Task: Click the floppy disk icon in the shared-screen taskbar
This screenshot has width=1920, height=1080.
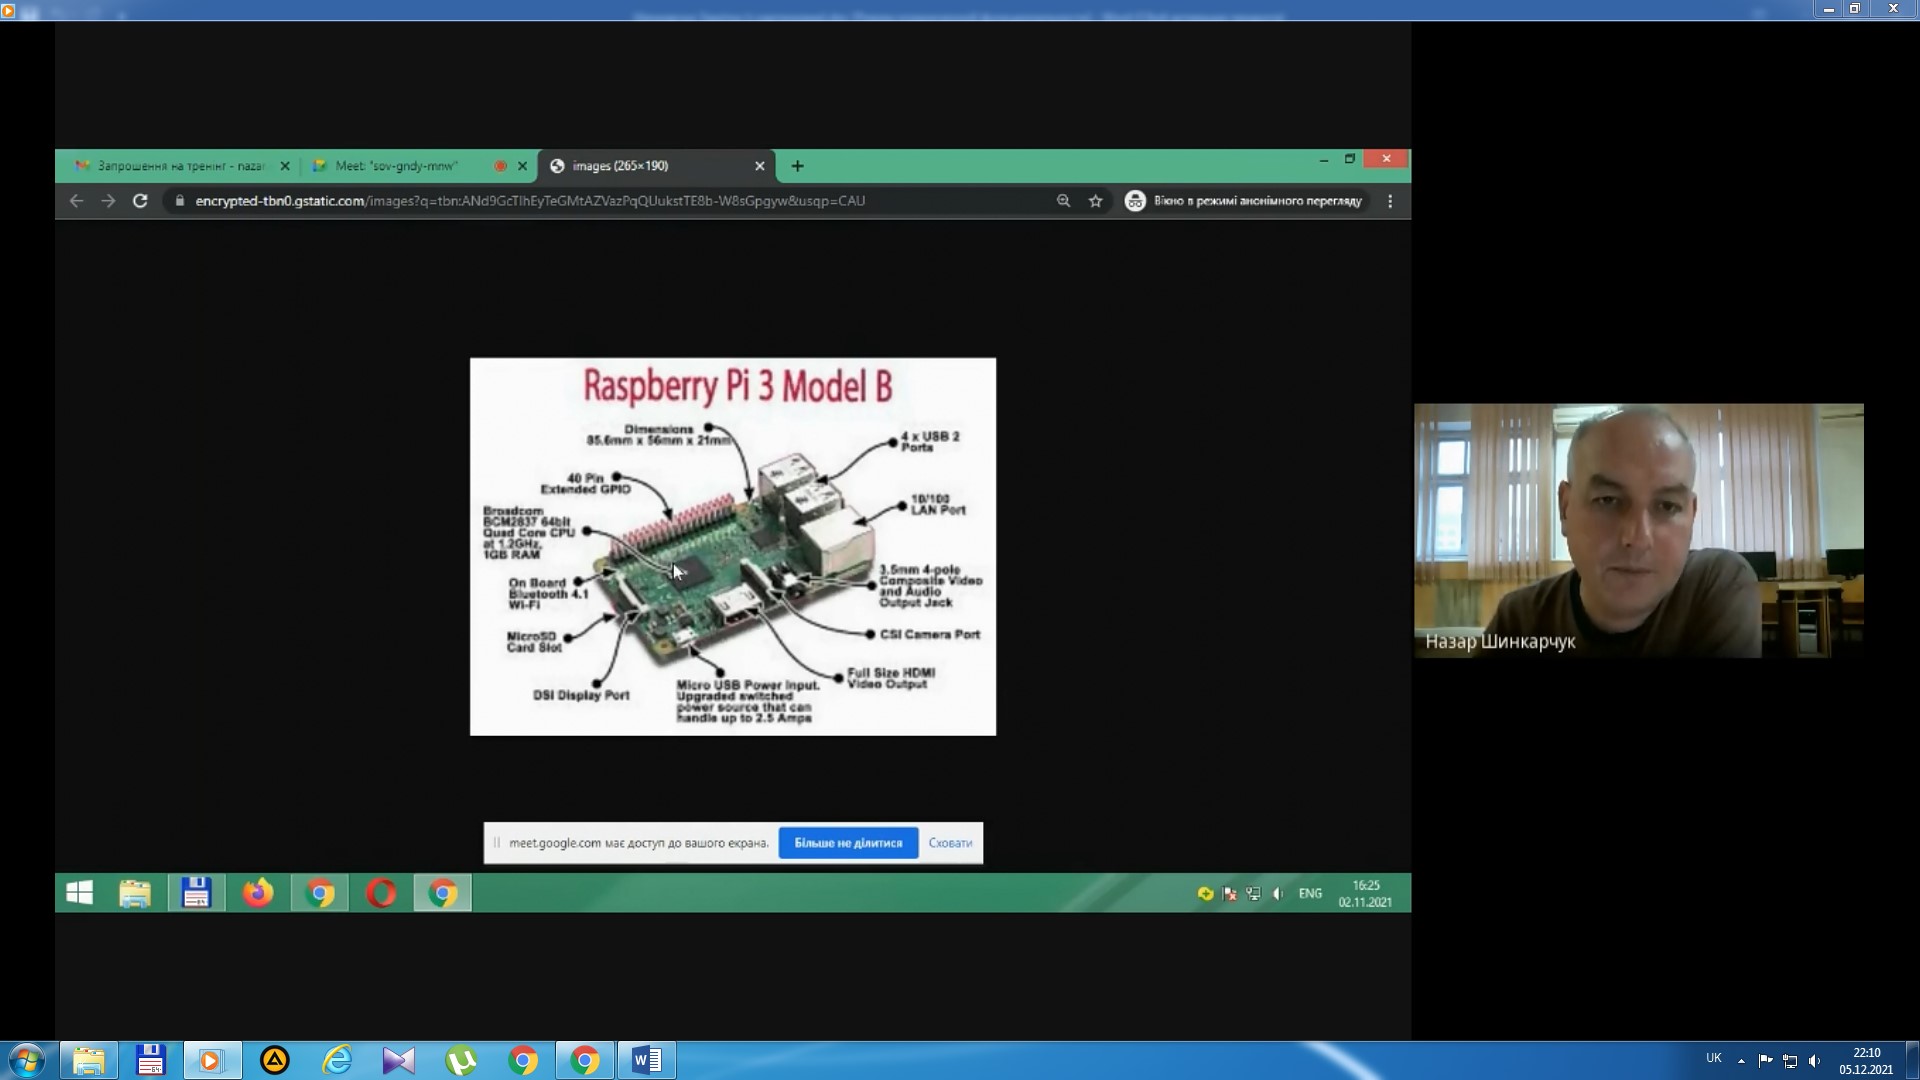Action: click(x=196, y=893)
